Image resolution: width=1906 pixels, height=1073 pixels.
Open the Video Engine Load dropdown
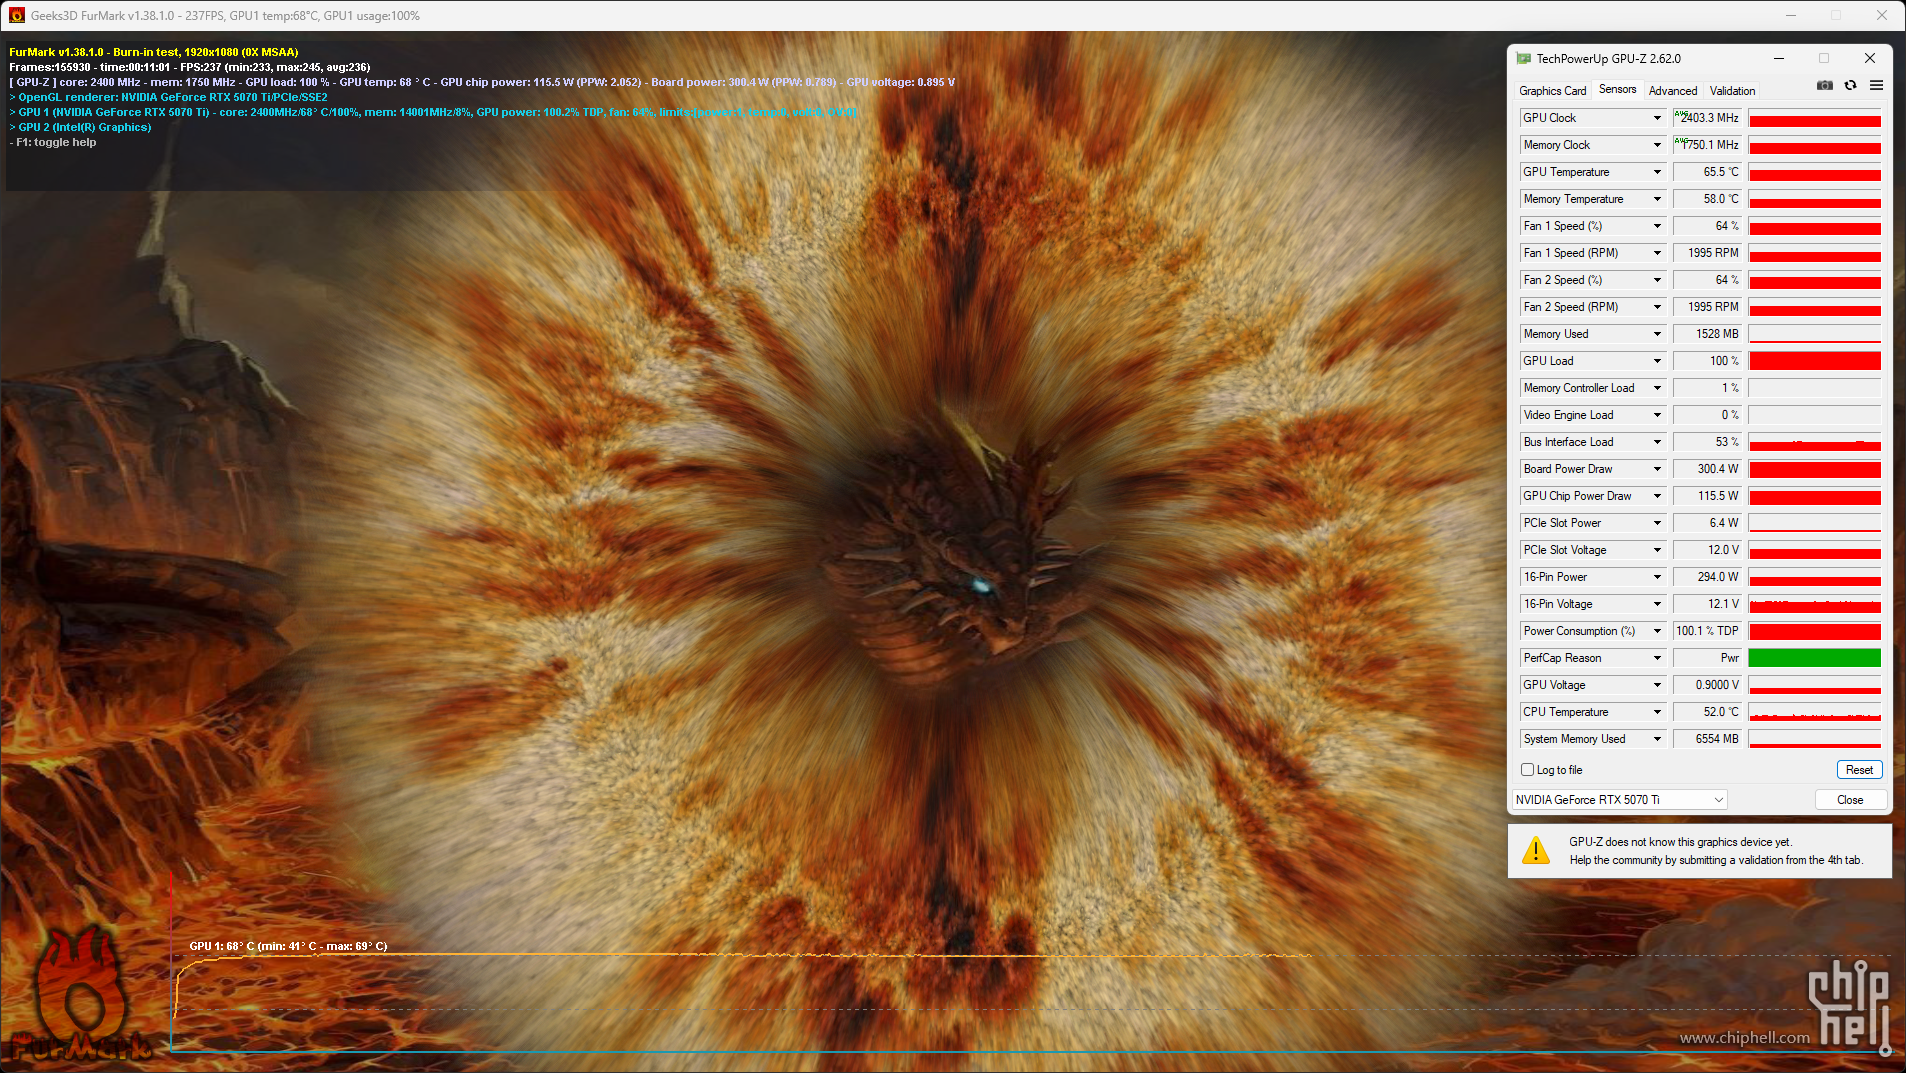click(x=1657, y=415)
